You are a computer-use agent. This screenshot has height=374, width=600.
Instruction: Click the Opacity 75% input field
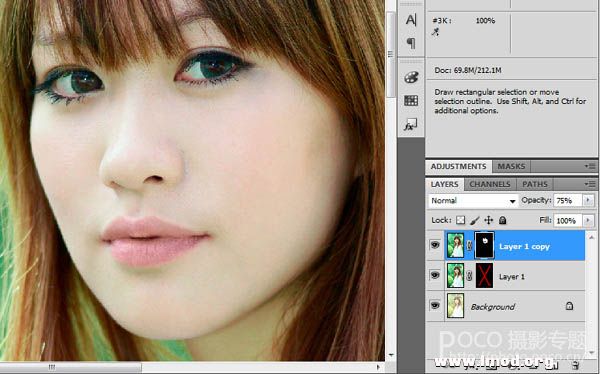pos(568,200)
